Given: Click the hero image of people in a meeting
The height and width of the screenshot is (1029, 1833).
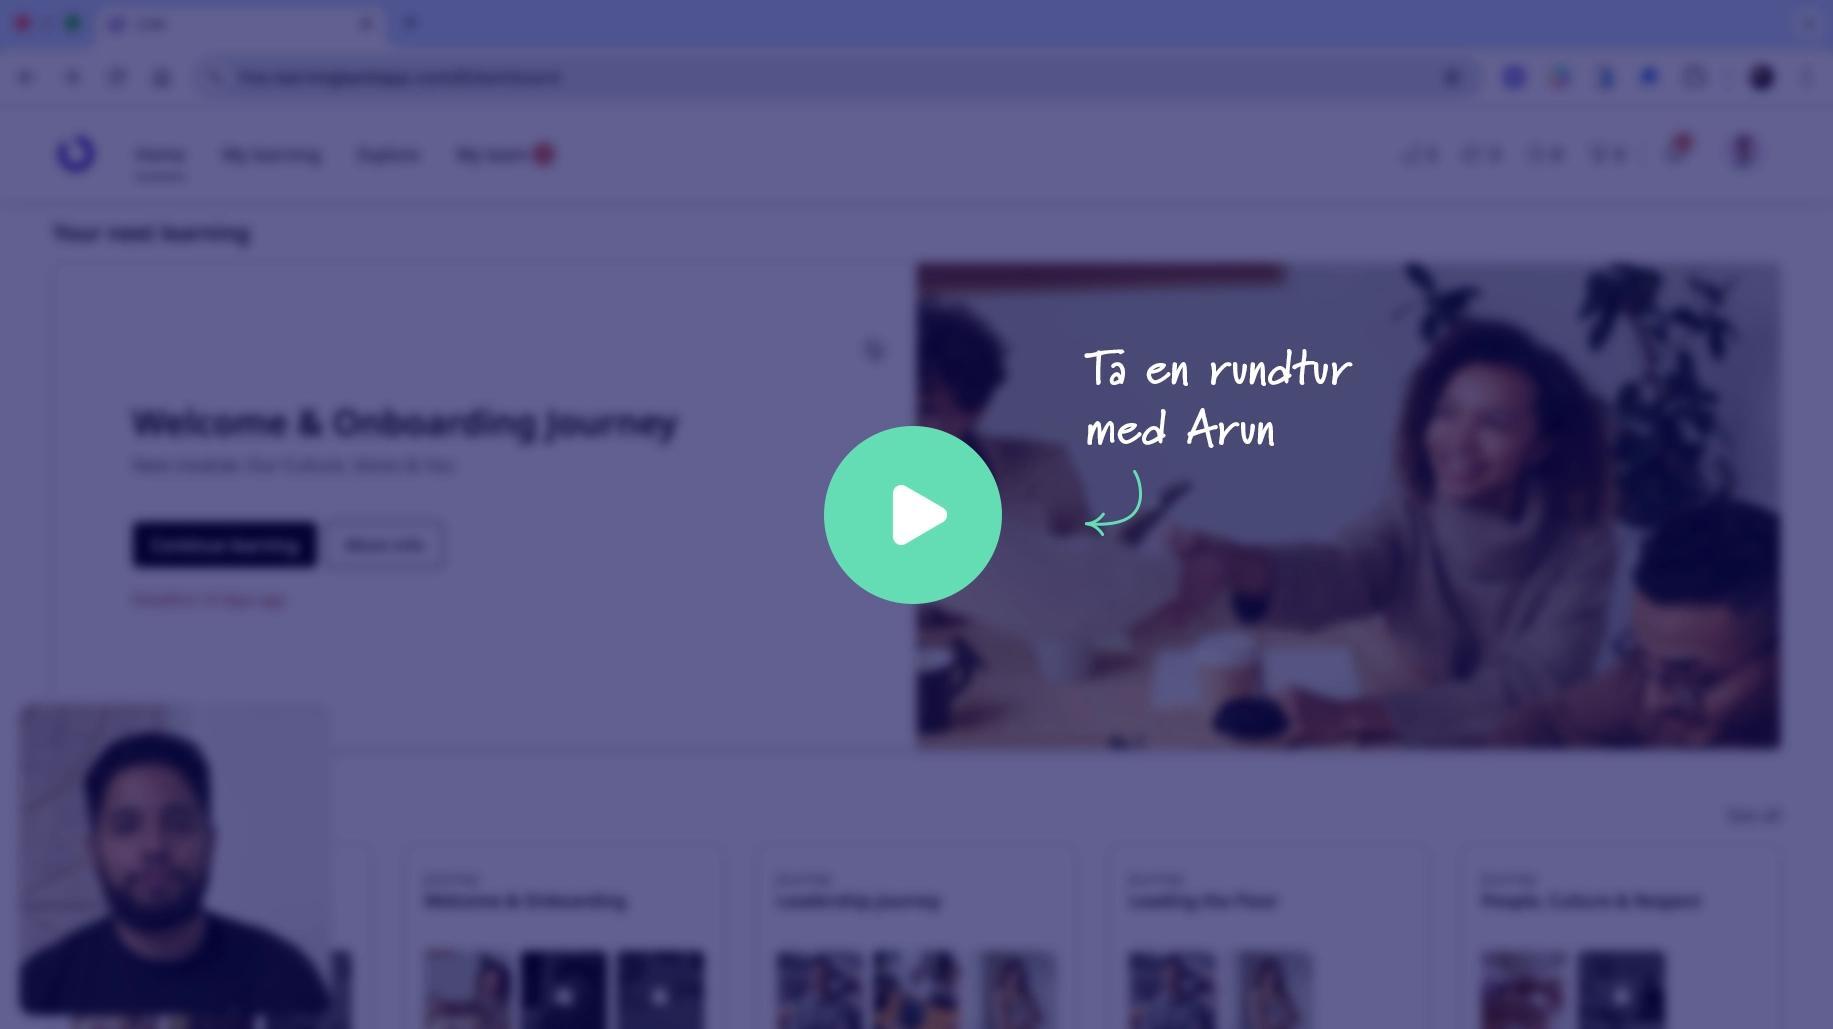Looking at the screenshot, I should [1348, 505].
